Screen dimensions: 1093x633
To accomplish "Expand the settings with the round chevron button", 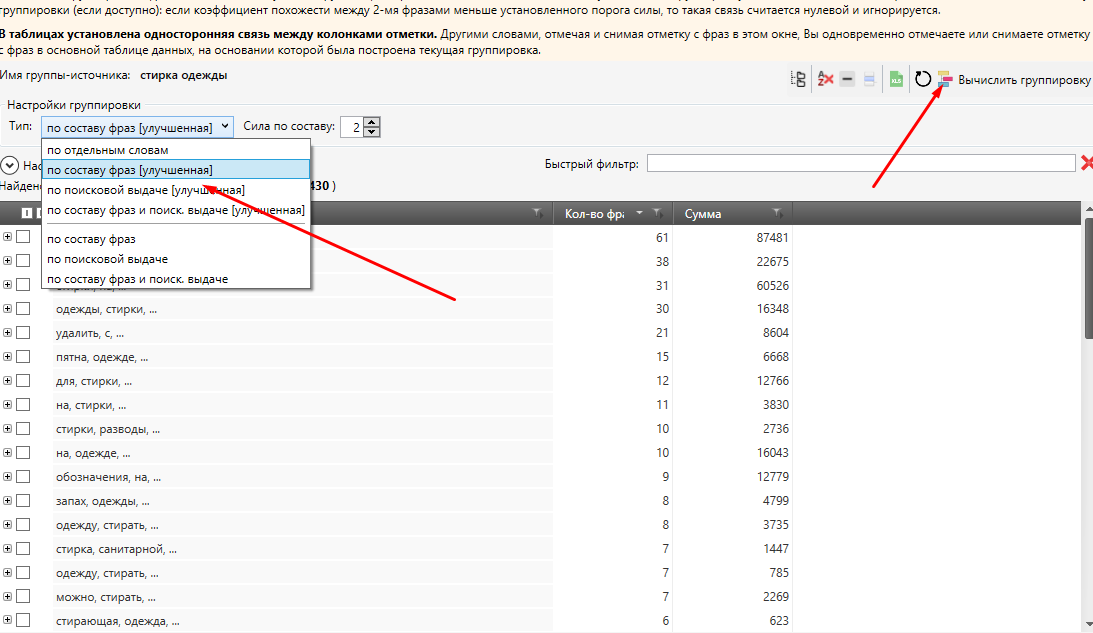I will coord(10,165).
